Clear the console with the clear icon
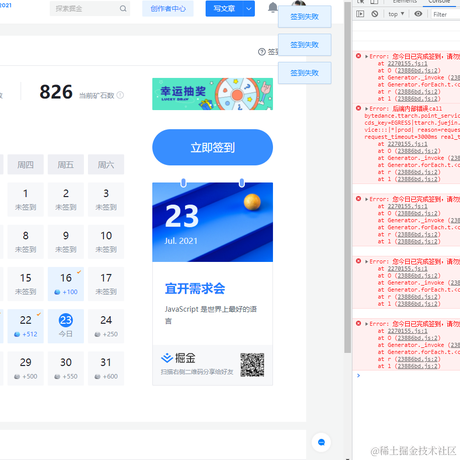 [x=375, y=14]
